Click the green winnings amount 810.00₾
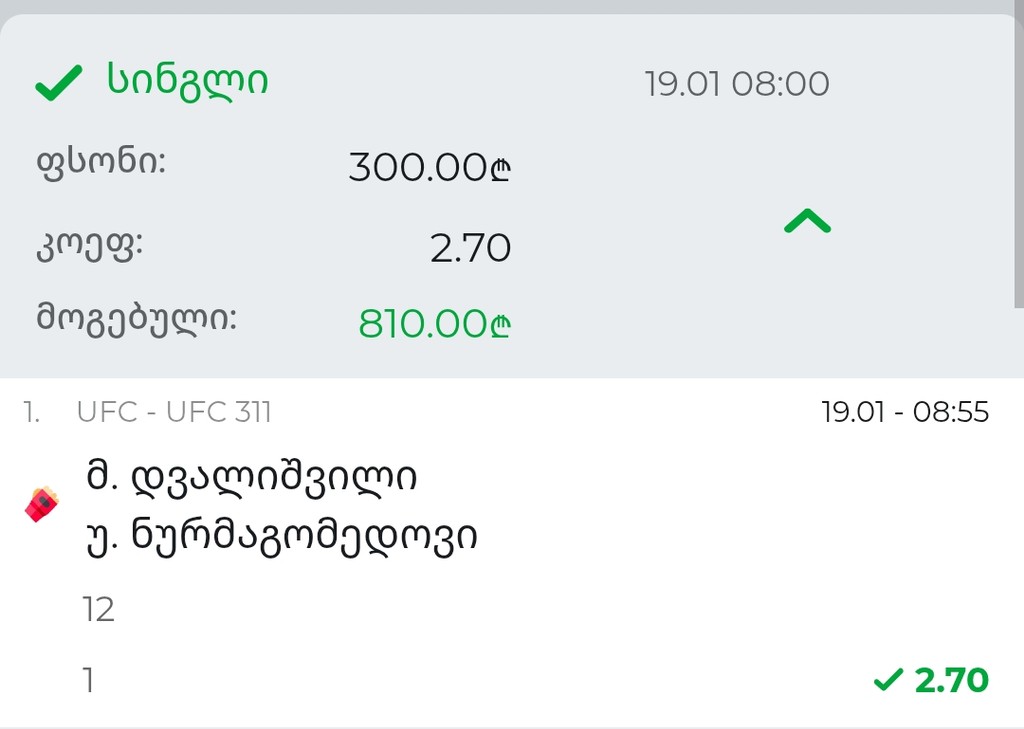Screen dimensions: 1024x729 435,324
